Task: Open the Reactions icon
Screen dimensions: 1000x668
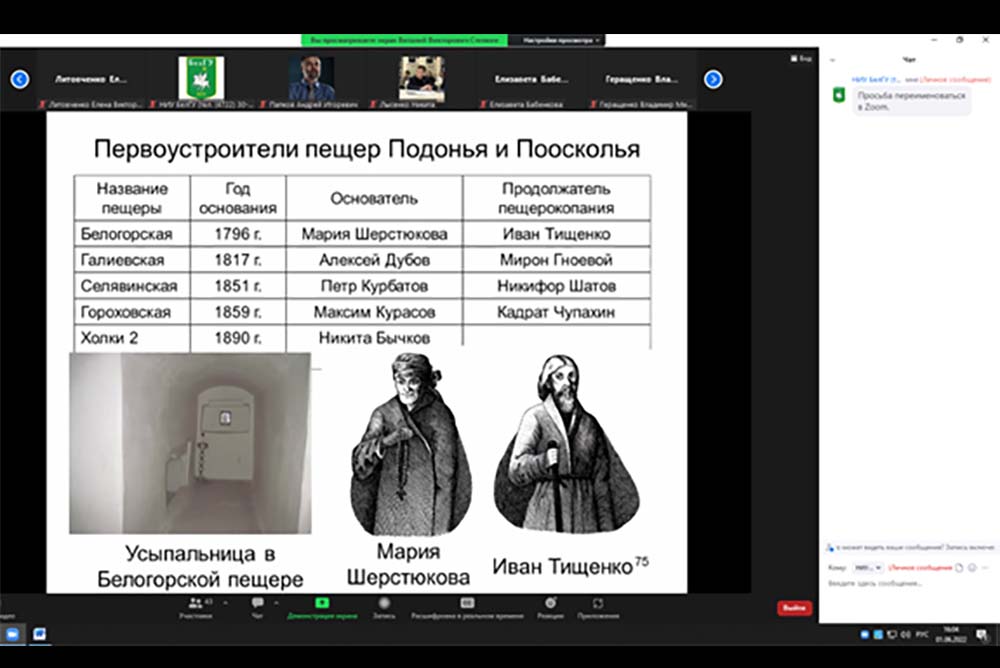Action: pos(550,603)
